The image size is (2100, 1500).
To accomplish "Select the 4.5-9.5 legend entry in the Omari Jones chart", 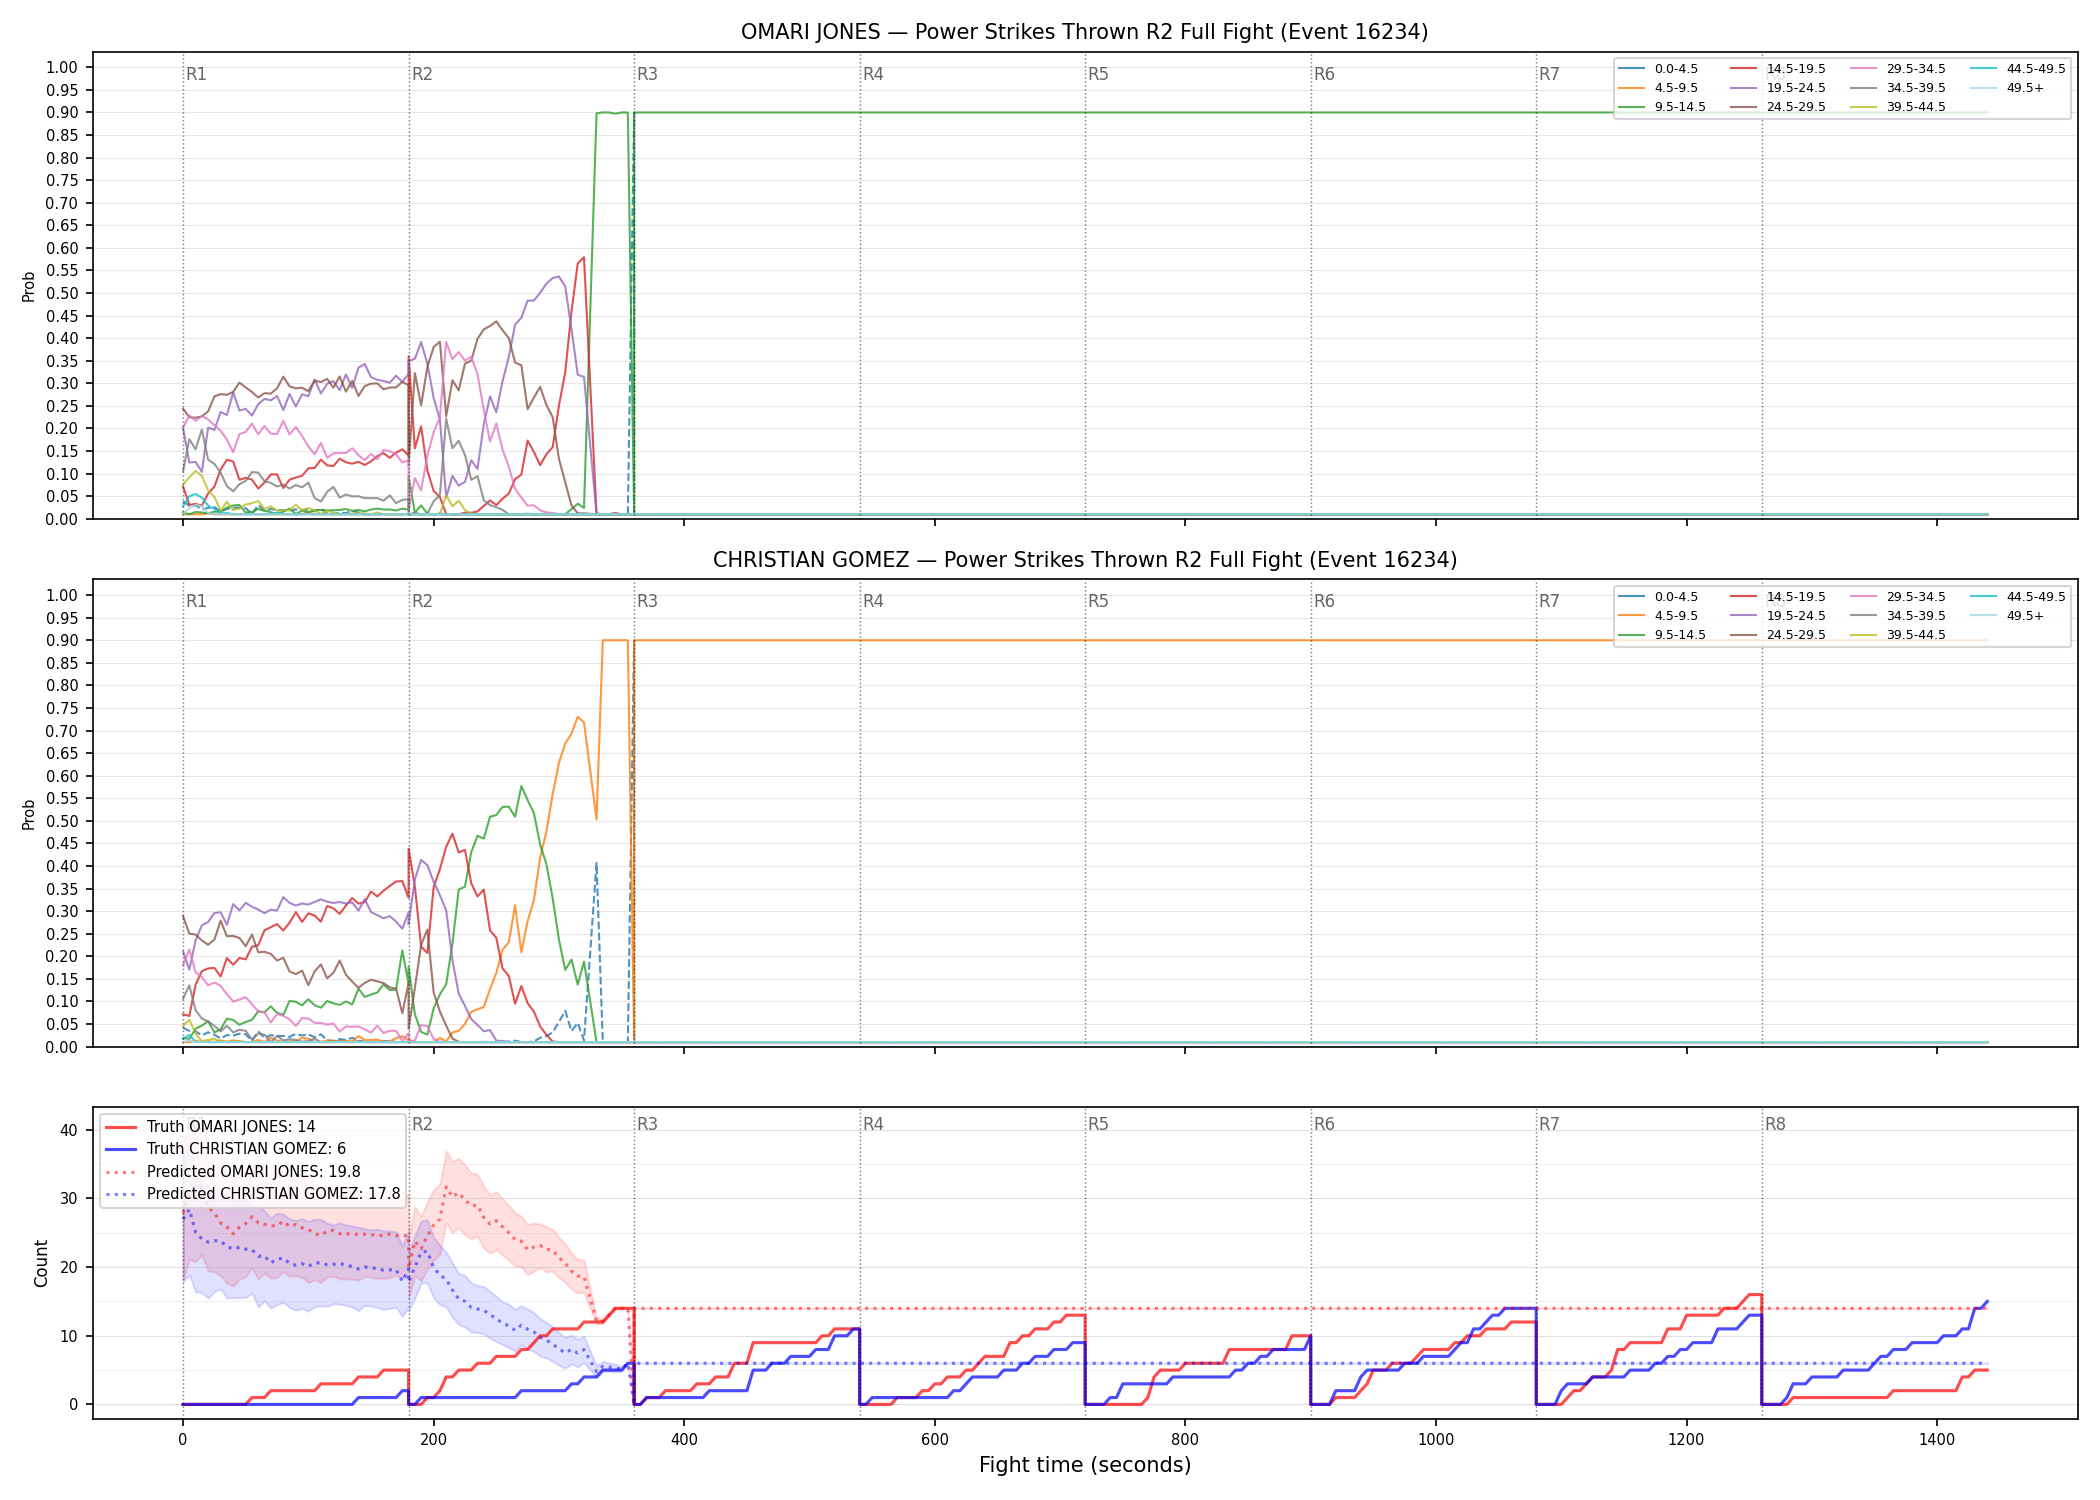I will pyautogui.click(x=1659, y=88).
